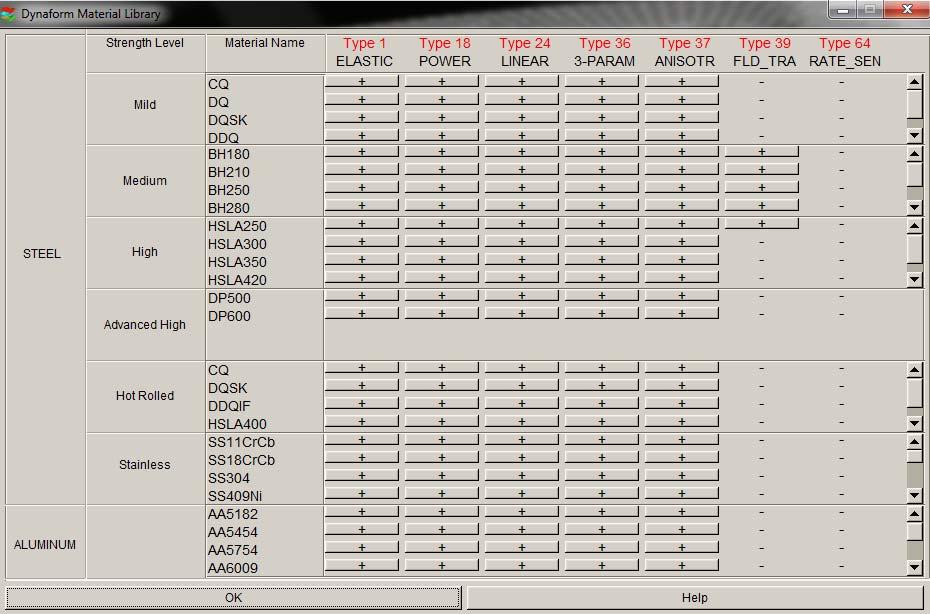The image size is (930, 614).
Task: Minimize the Material Library window
Action: coord(843,10)
